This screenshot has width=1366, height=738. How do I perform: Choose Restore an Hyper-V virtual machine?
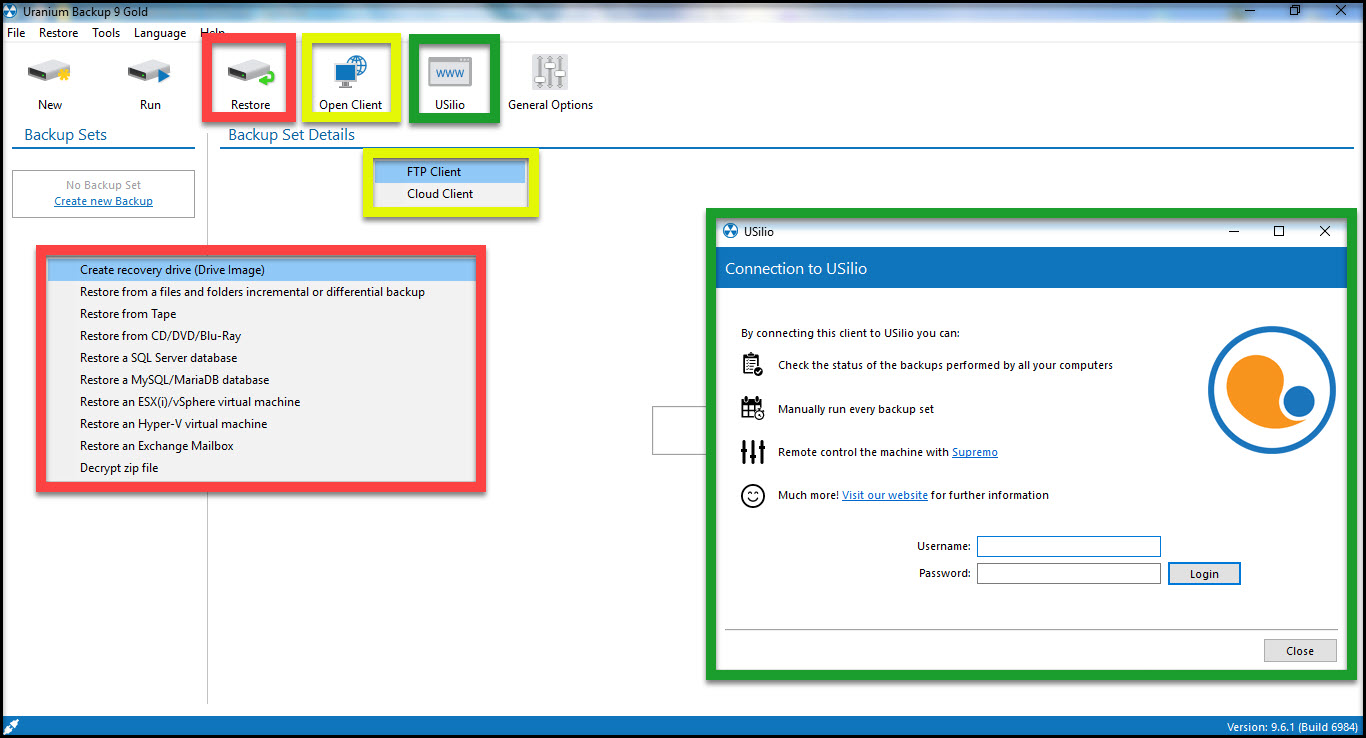261,424
